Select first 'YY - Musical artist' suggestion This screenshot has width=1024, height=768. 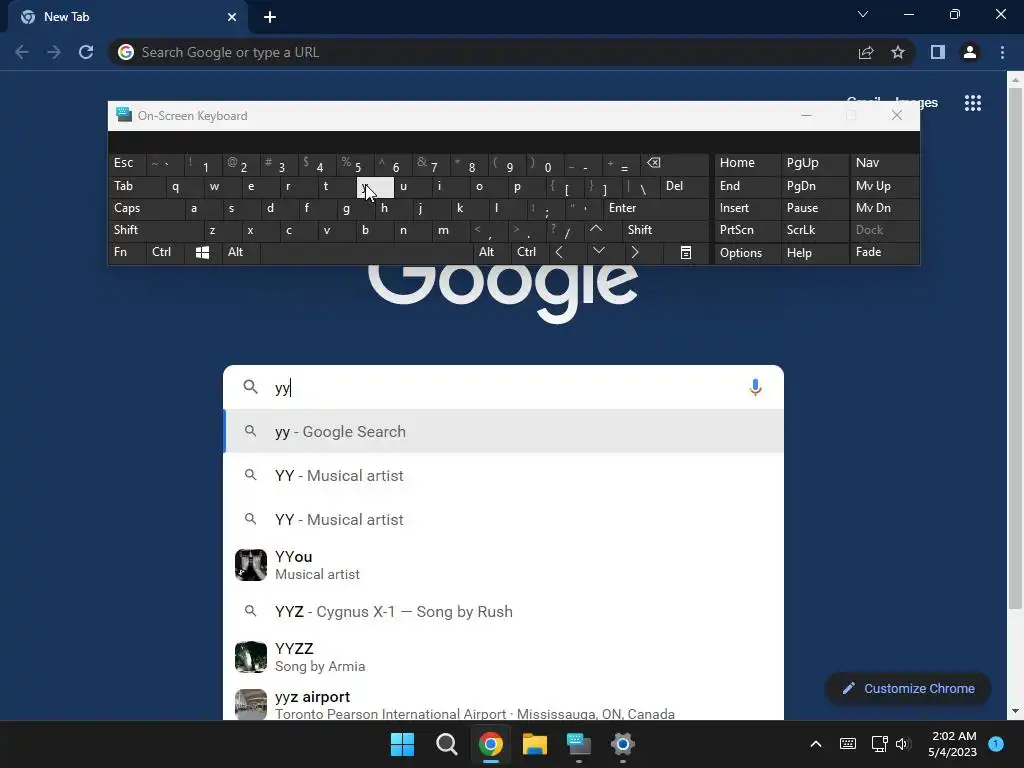[504, 475]
